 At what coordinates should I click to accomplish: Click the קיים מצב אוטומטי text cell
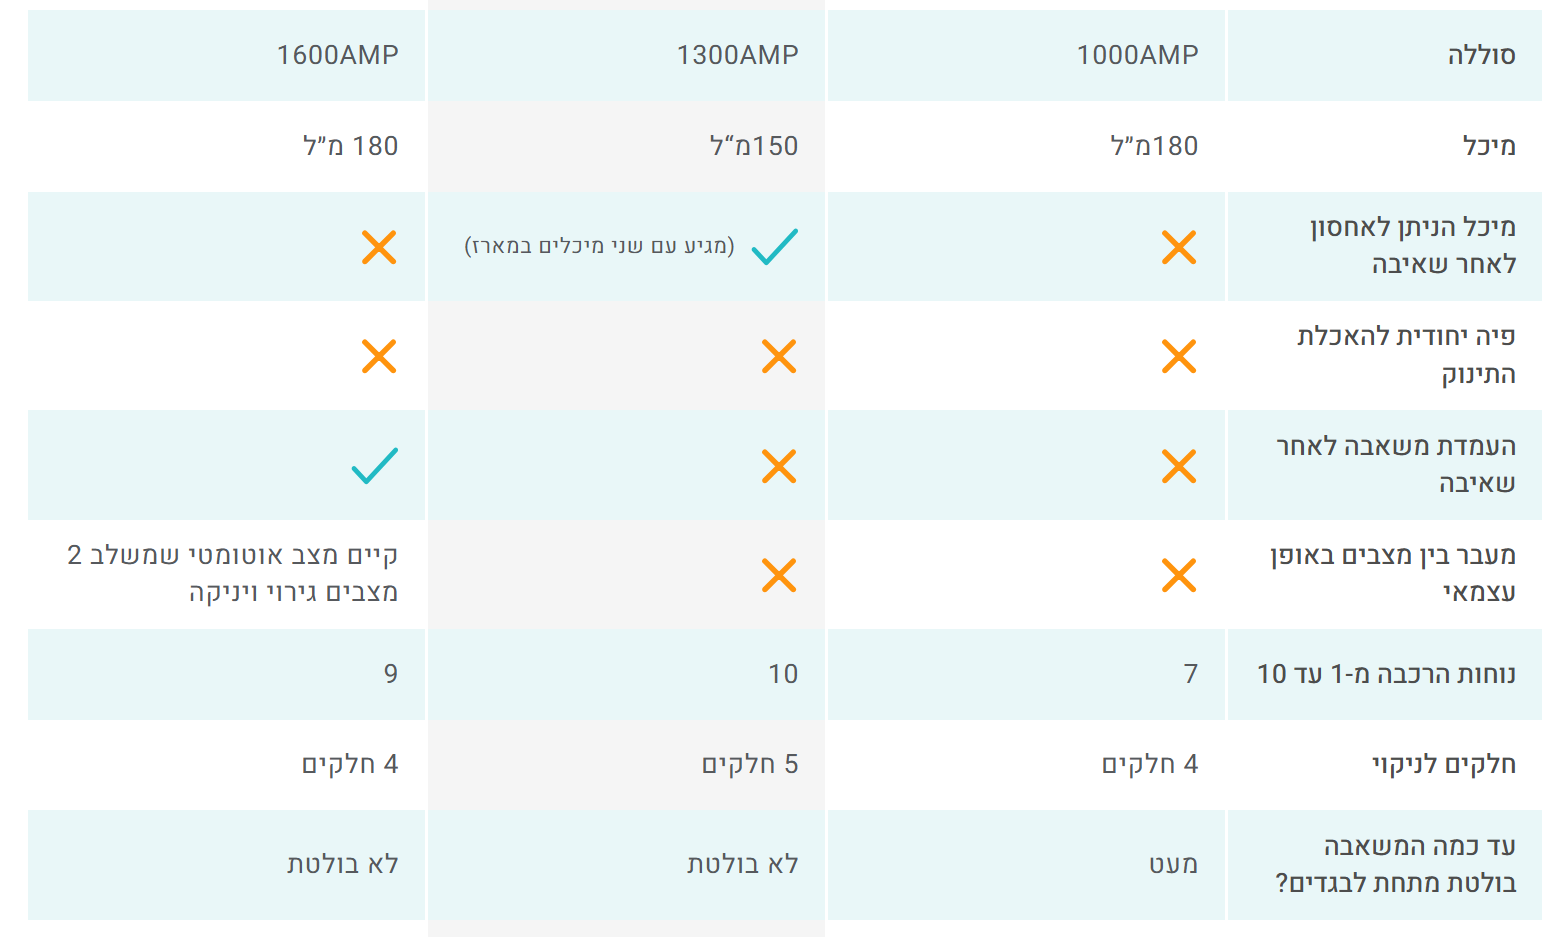(x=233, y=574)
